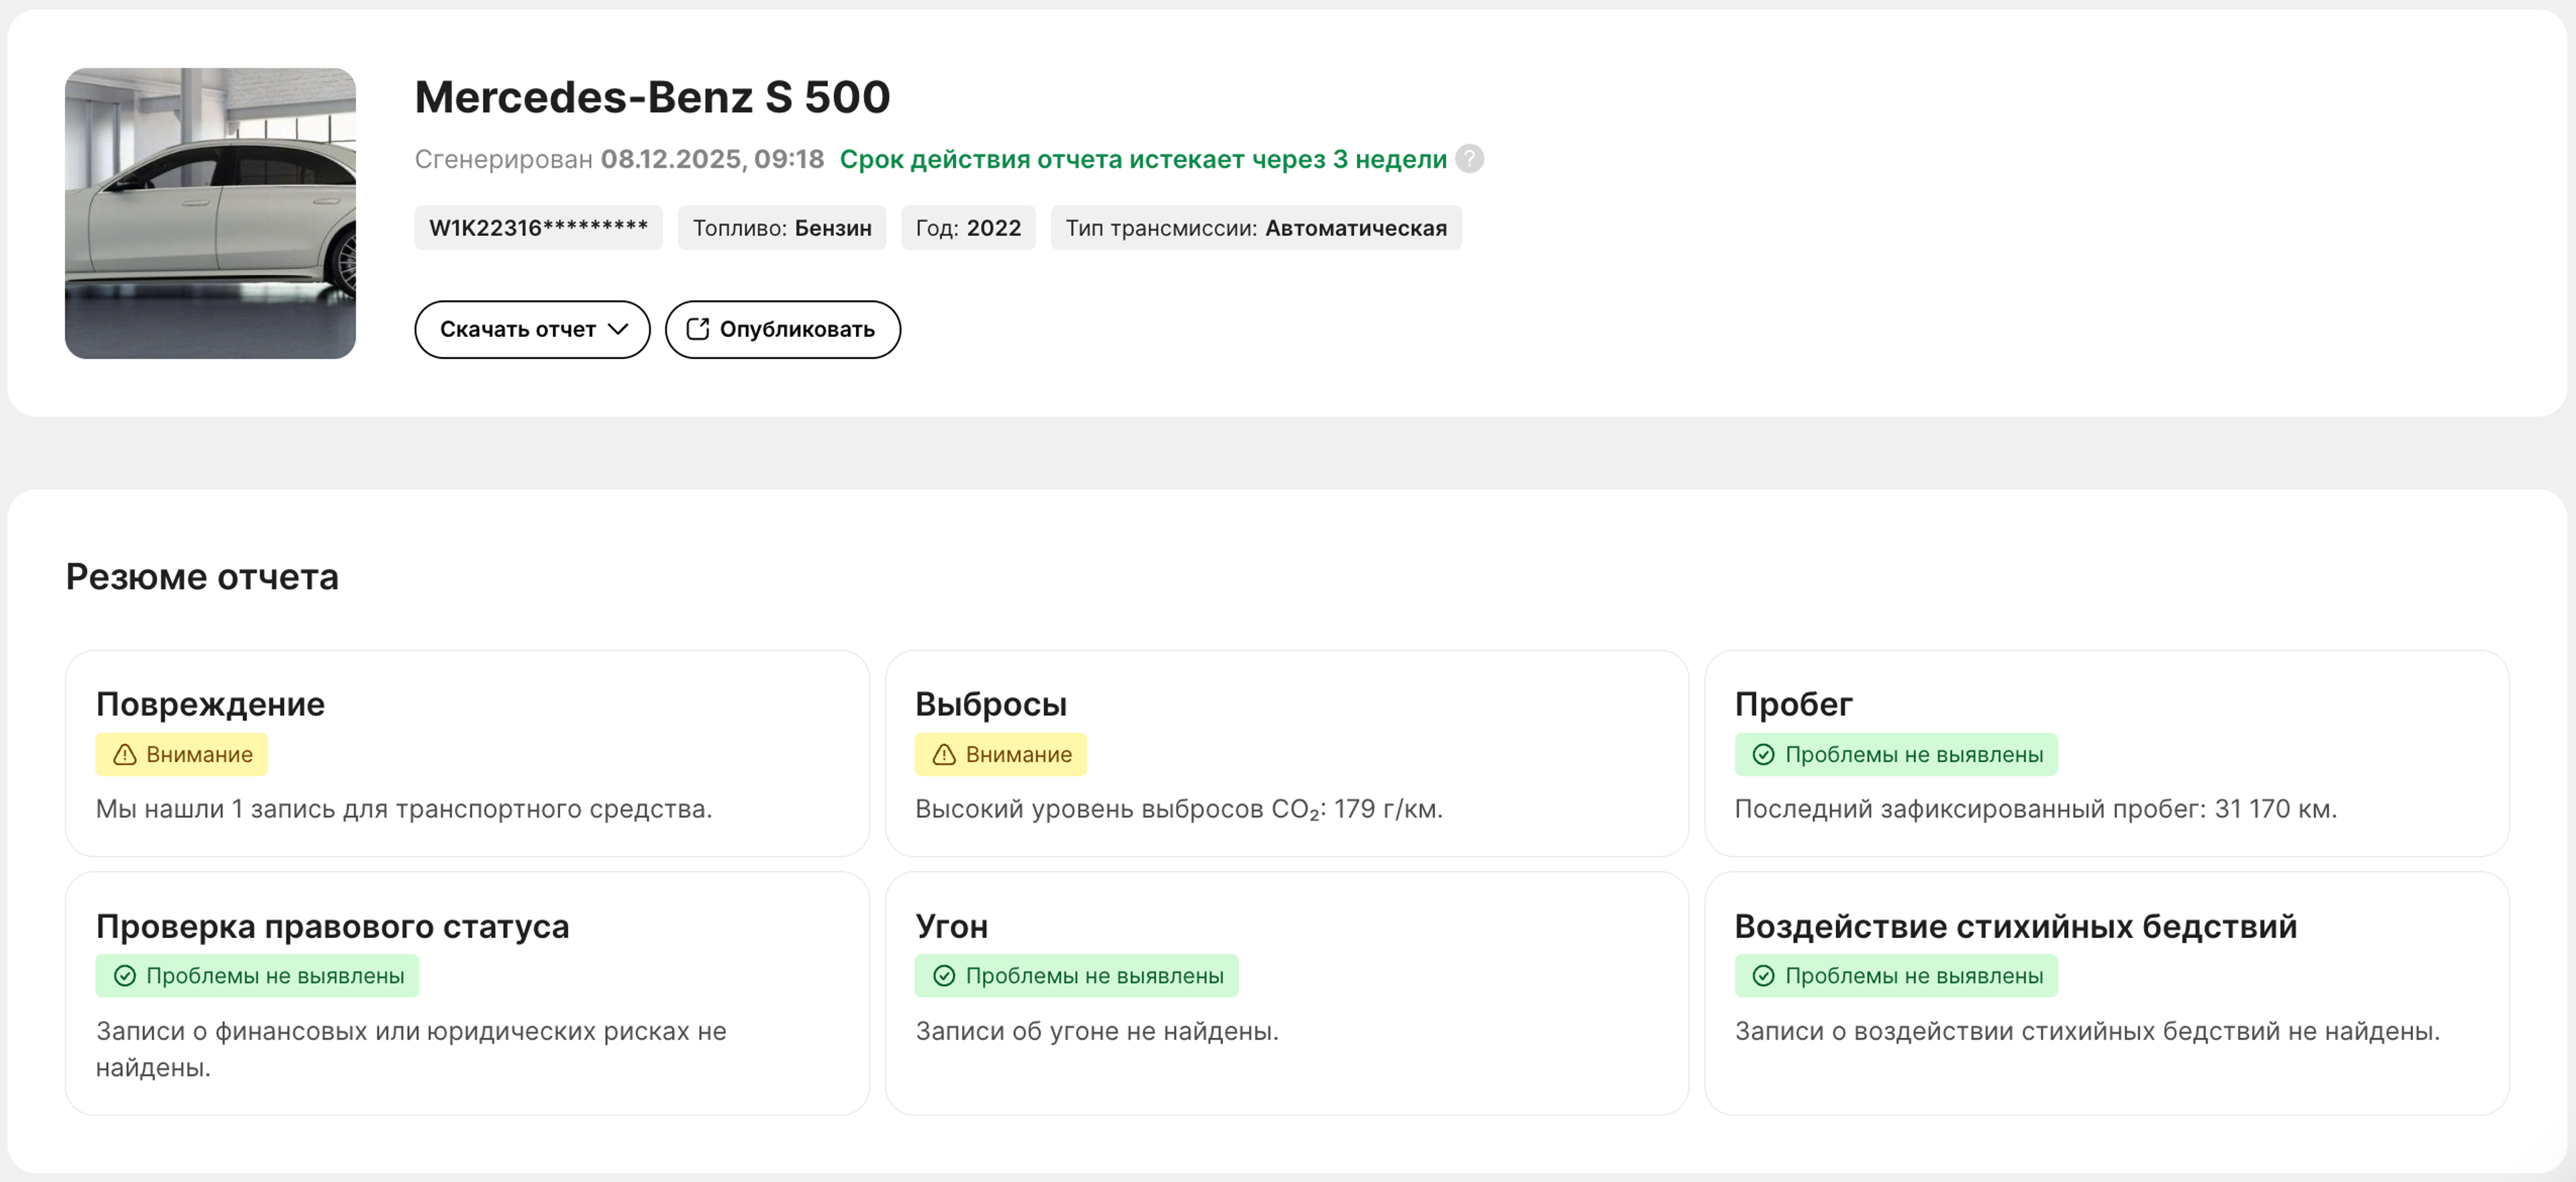Image resolution: width=2576 pixels, height=1182 pixels.
Task: Open the Повреждение summary card
Action: tap(466, 754)
